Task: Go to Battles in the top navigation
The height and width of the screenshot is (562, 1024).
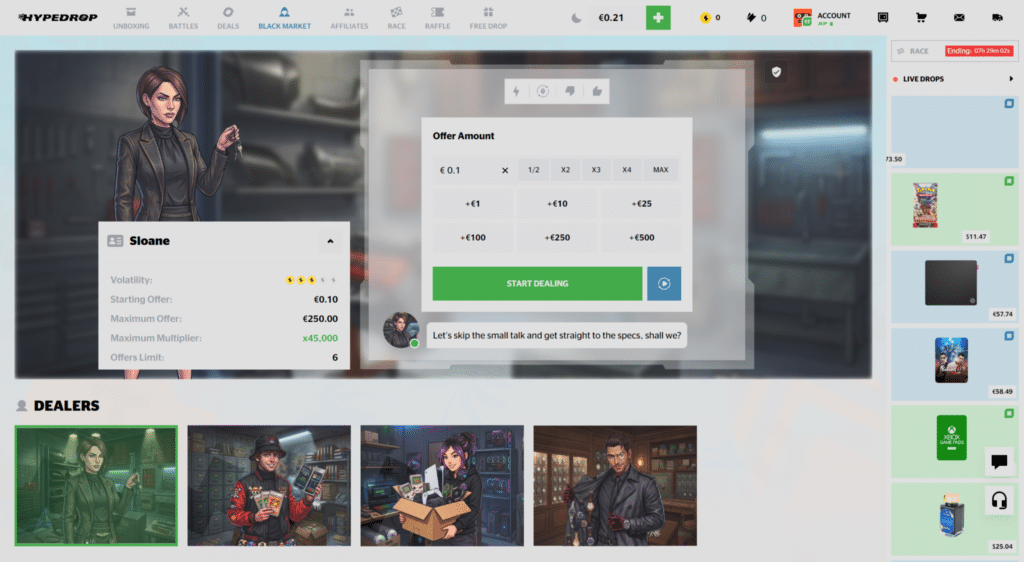Action: pos(183,18)
